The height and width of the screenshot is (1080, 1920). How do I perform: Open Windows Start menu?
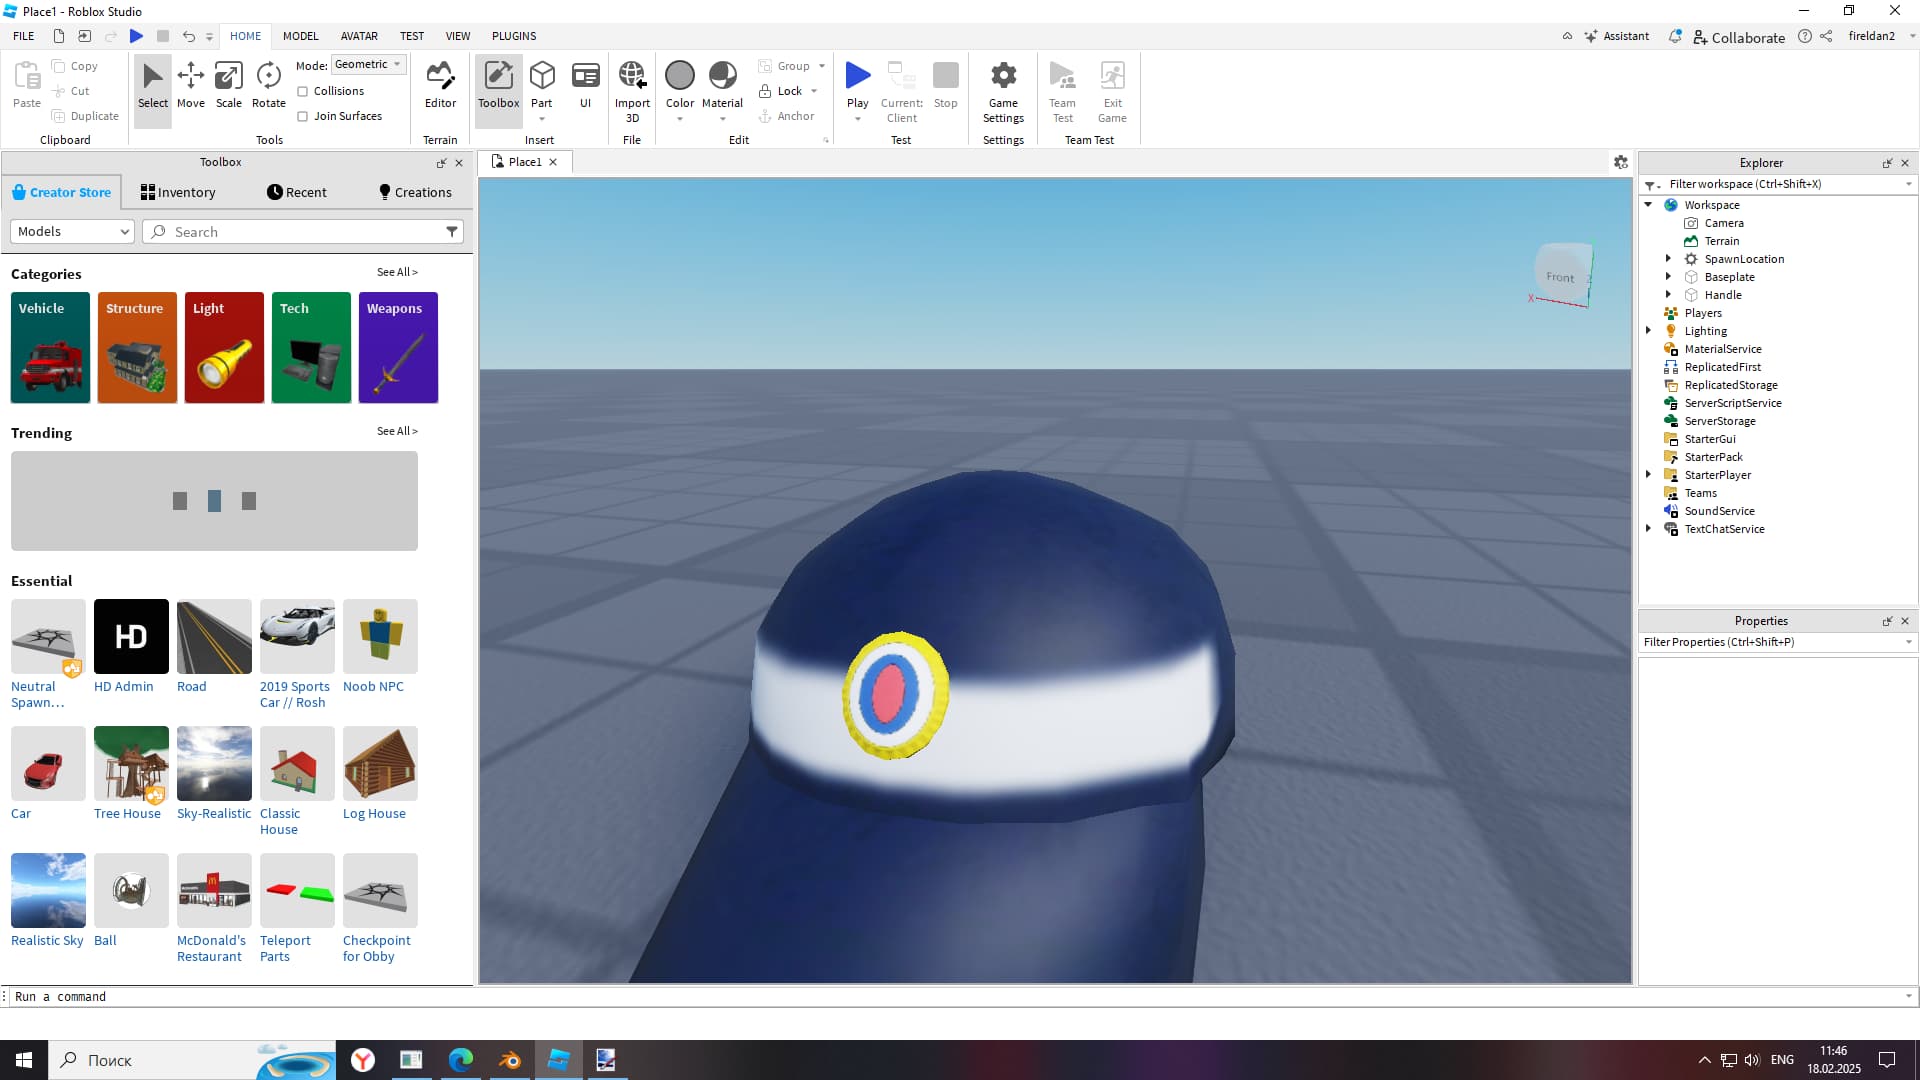click(x=24, y=1060)
